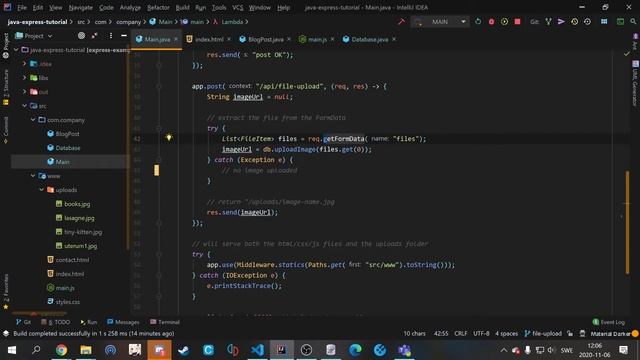This screenshot has width=640, height=360.
Task: Click the CRLF line separator in status bar
Action: 461,333
